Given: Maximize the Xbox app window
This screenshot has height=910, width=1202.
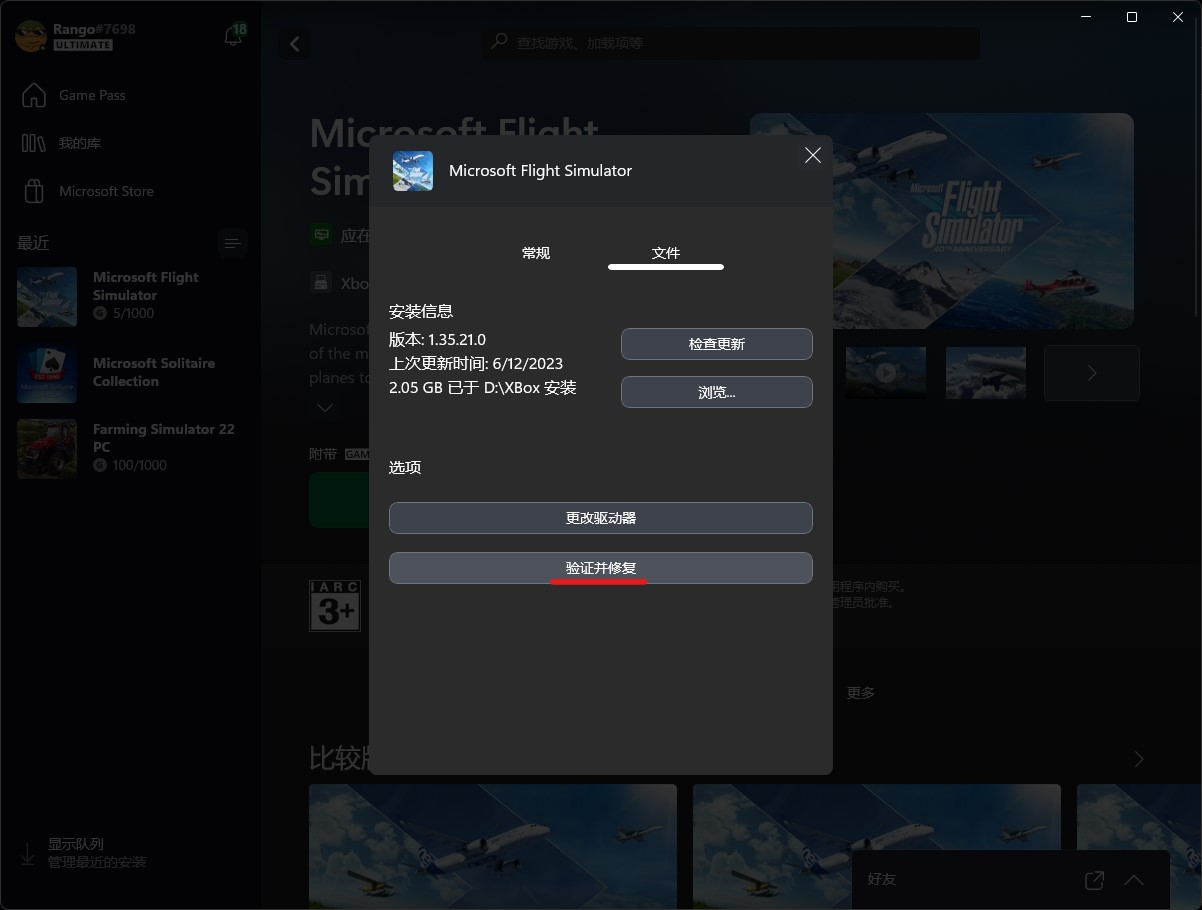Looking at the screenshot, I should [1132, 17].
